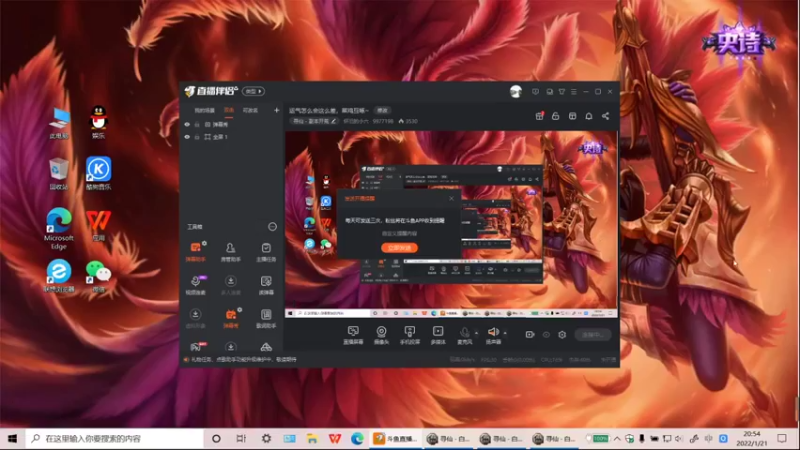Select Microsoft Edge desktop shortcut
This screenshot has width=800, height=450.
click(x=59, y=229)
